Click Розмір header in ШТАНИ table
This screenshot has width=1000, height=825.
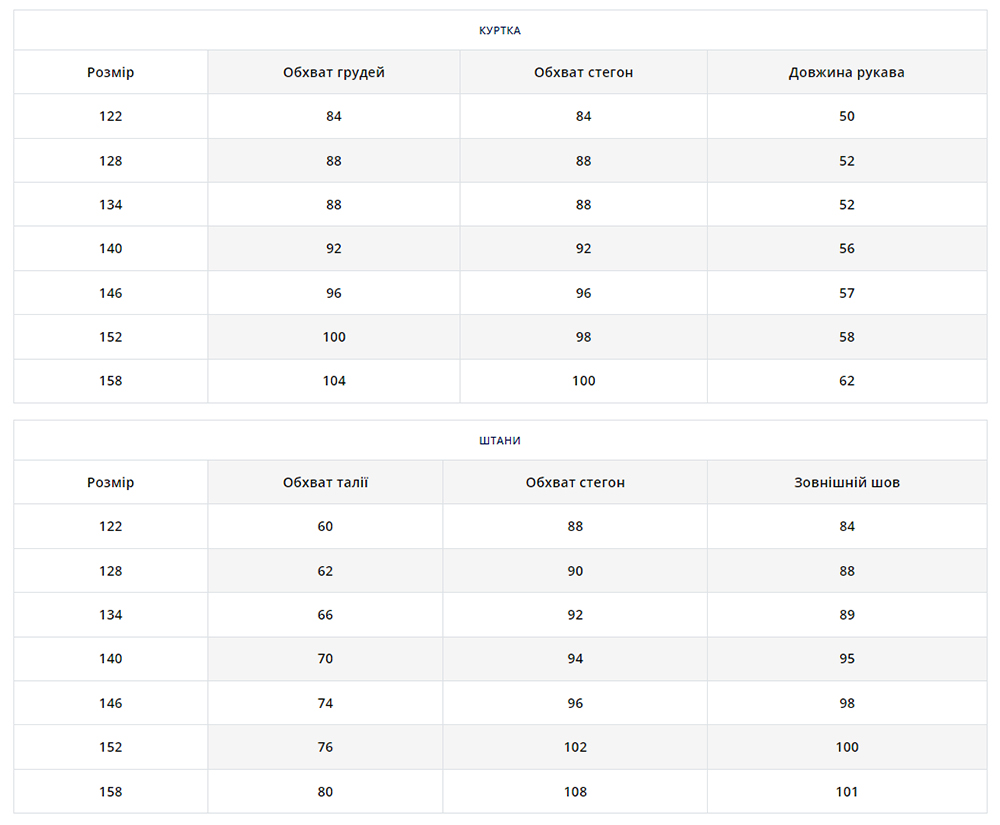click(x=110, y=483)
